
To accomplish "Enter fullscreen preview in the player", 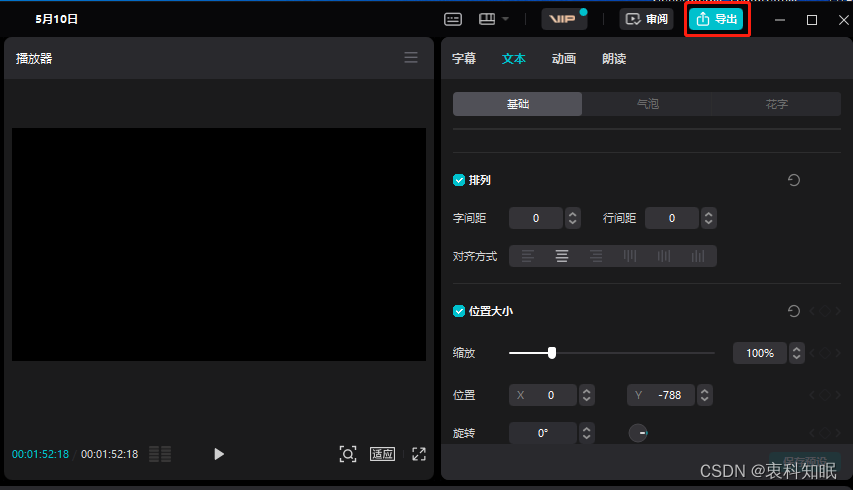I will 419,454.
